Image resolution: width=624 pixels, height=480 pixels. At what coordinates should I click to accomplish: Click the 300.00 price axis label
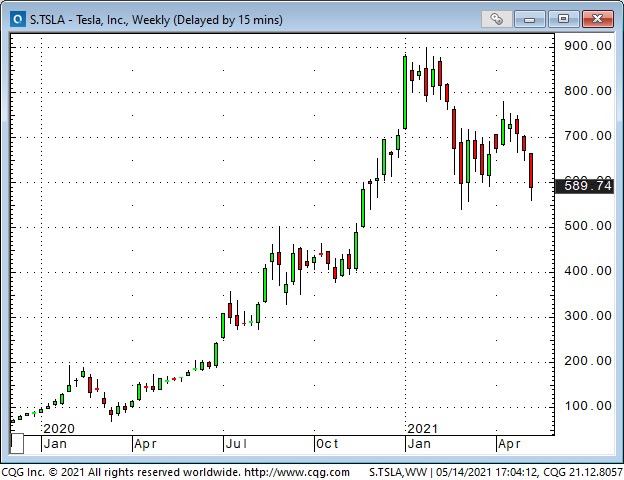pyautogui.click(x=588, y=316)
